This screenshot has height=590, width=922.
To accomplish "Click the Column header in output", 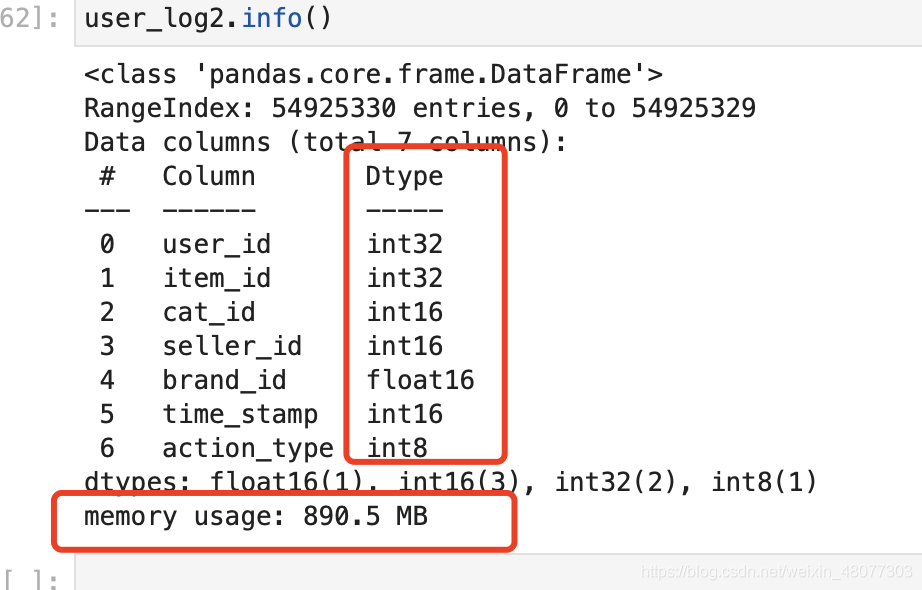I will (x=209, y=177).
